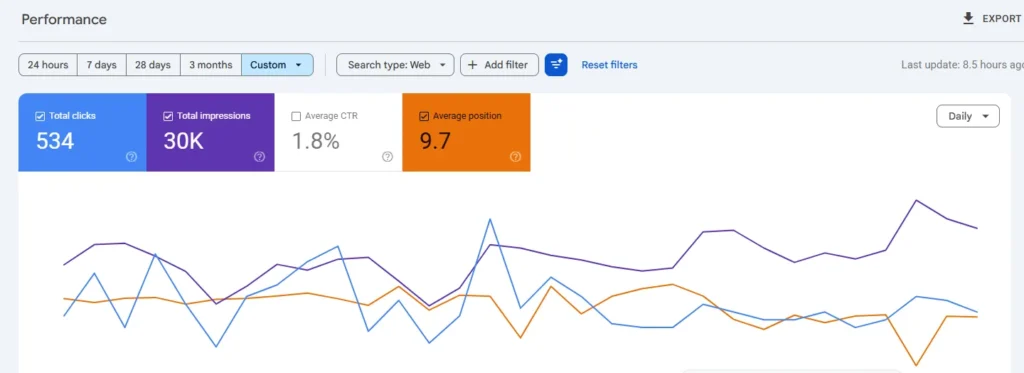
Task: Click the Performance heading
Action: [64, 20]
